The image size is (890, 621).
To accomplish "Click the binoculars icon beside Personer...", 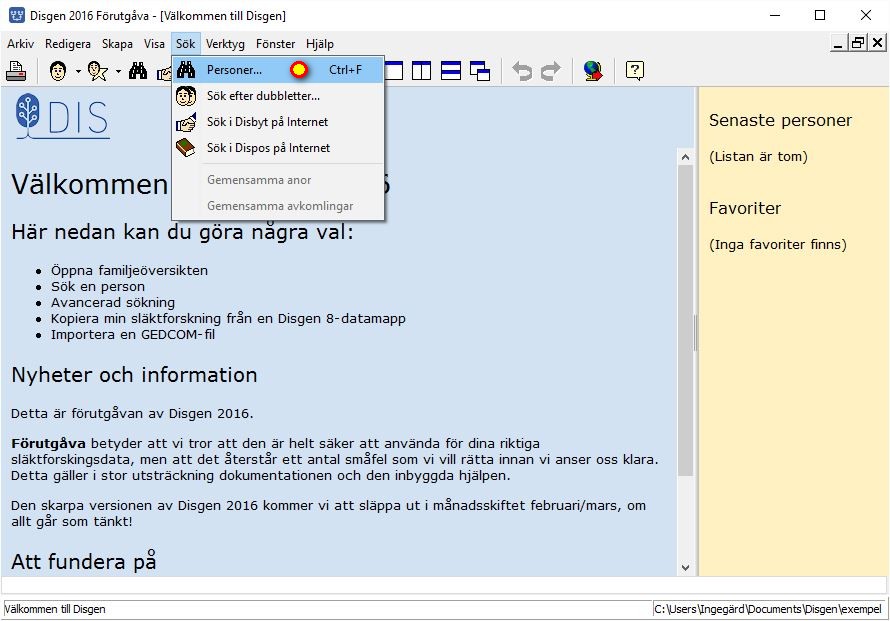I will point(186,70).
